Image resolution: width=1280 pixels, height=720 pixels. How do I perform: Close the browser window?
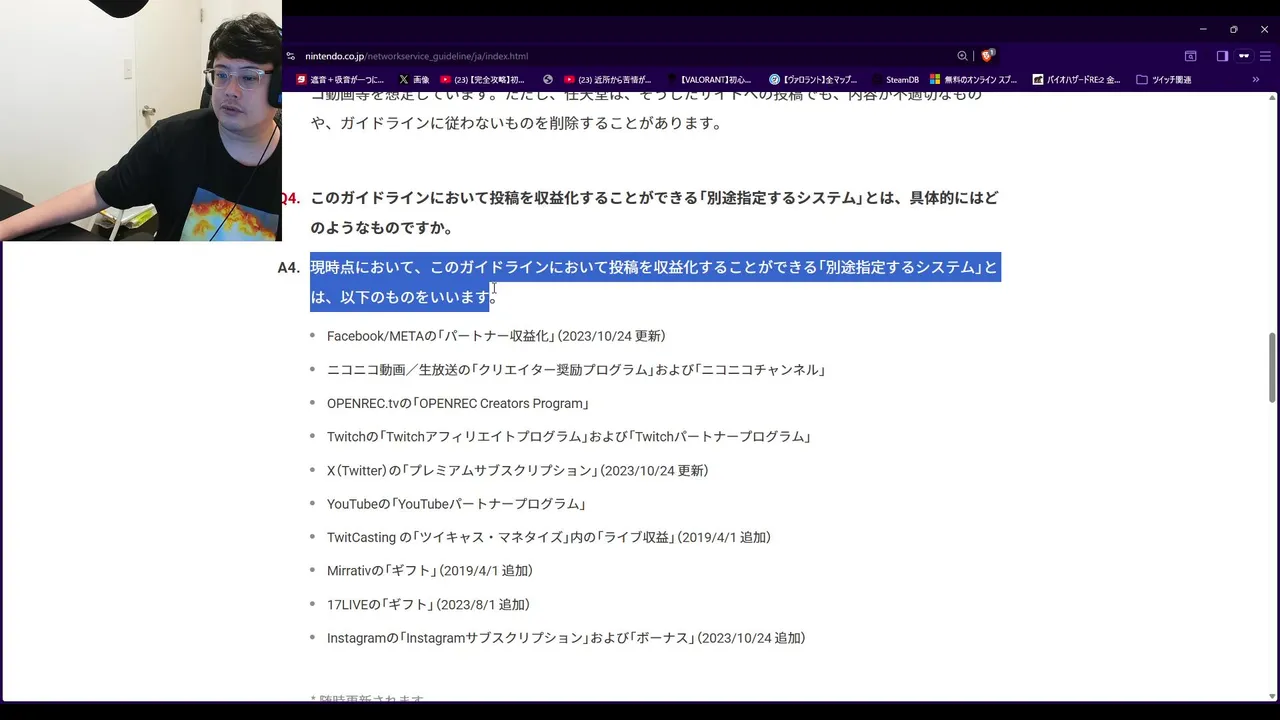point(1264,29)
